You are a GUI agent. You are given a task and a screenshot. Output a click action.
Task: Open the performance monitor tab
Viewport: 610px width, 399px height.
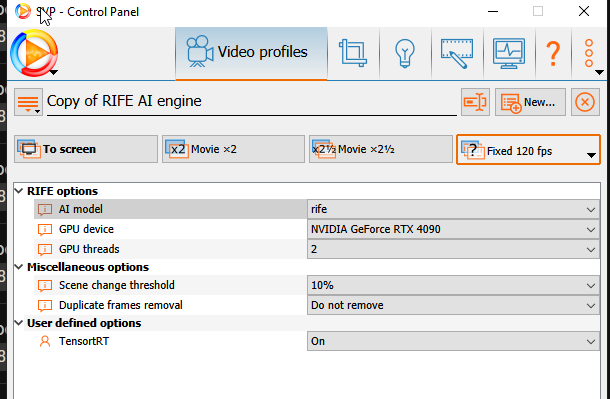click(509, 53)
